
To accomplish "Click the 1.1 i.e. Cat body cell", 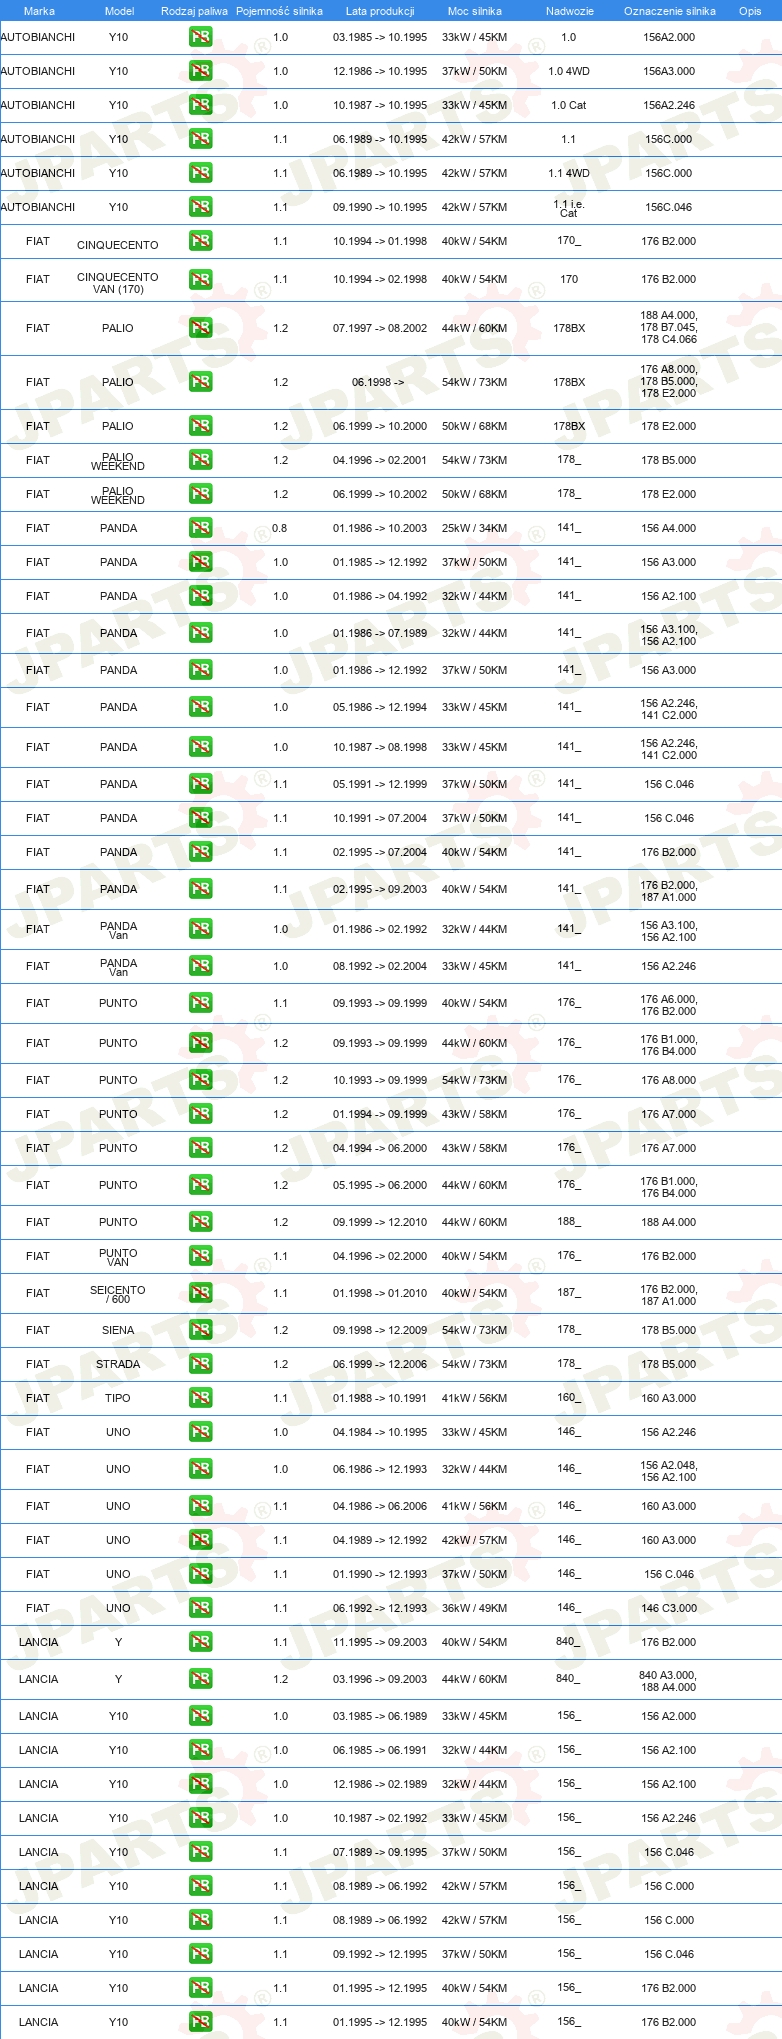I will tap(568, 208).
